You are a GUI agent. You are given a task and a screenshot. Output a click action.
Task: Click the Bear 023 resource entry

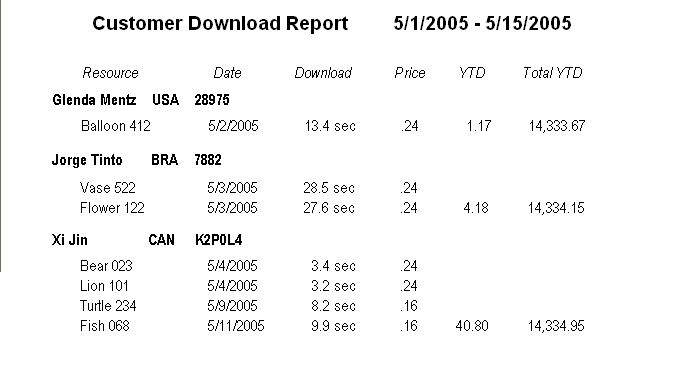click(x=106, y=266)
